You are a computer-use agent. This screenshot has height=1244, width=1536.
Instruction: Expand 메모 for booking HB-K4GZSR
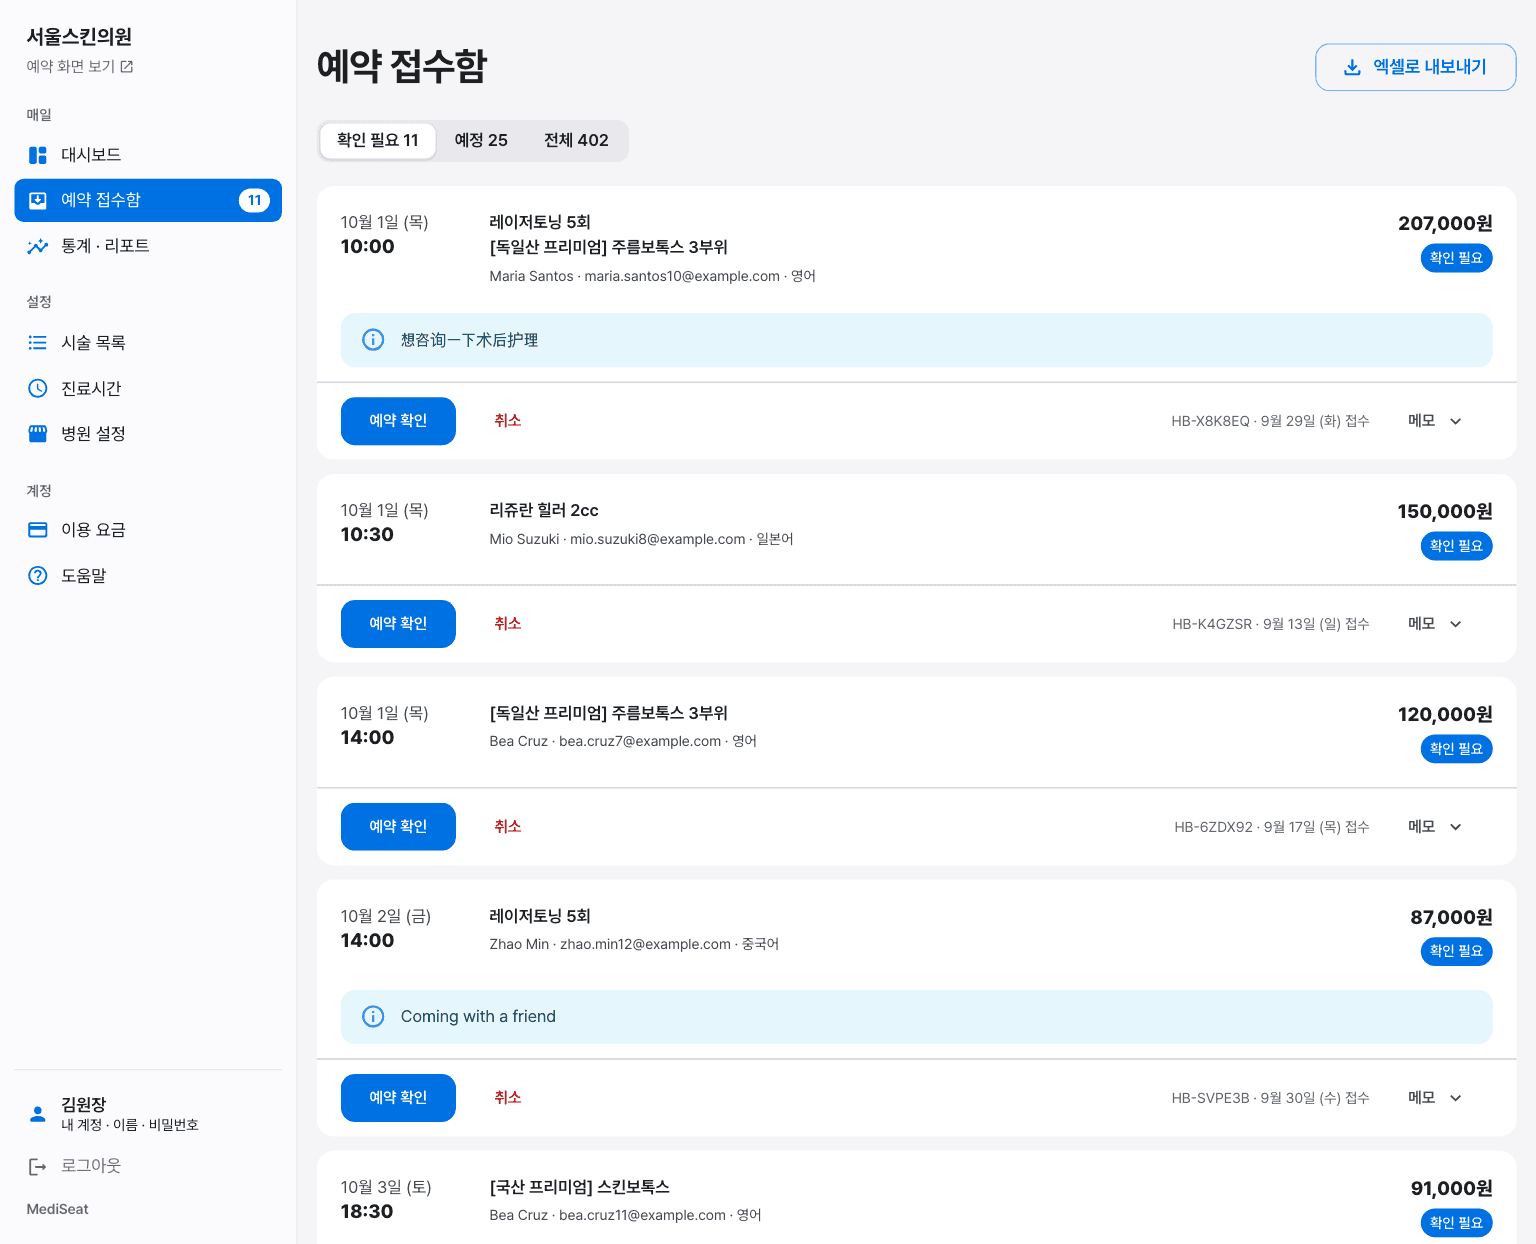click(1435, 624)
